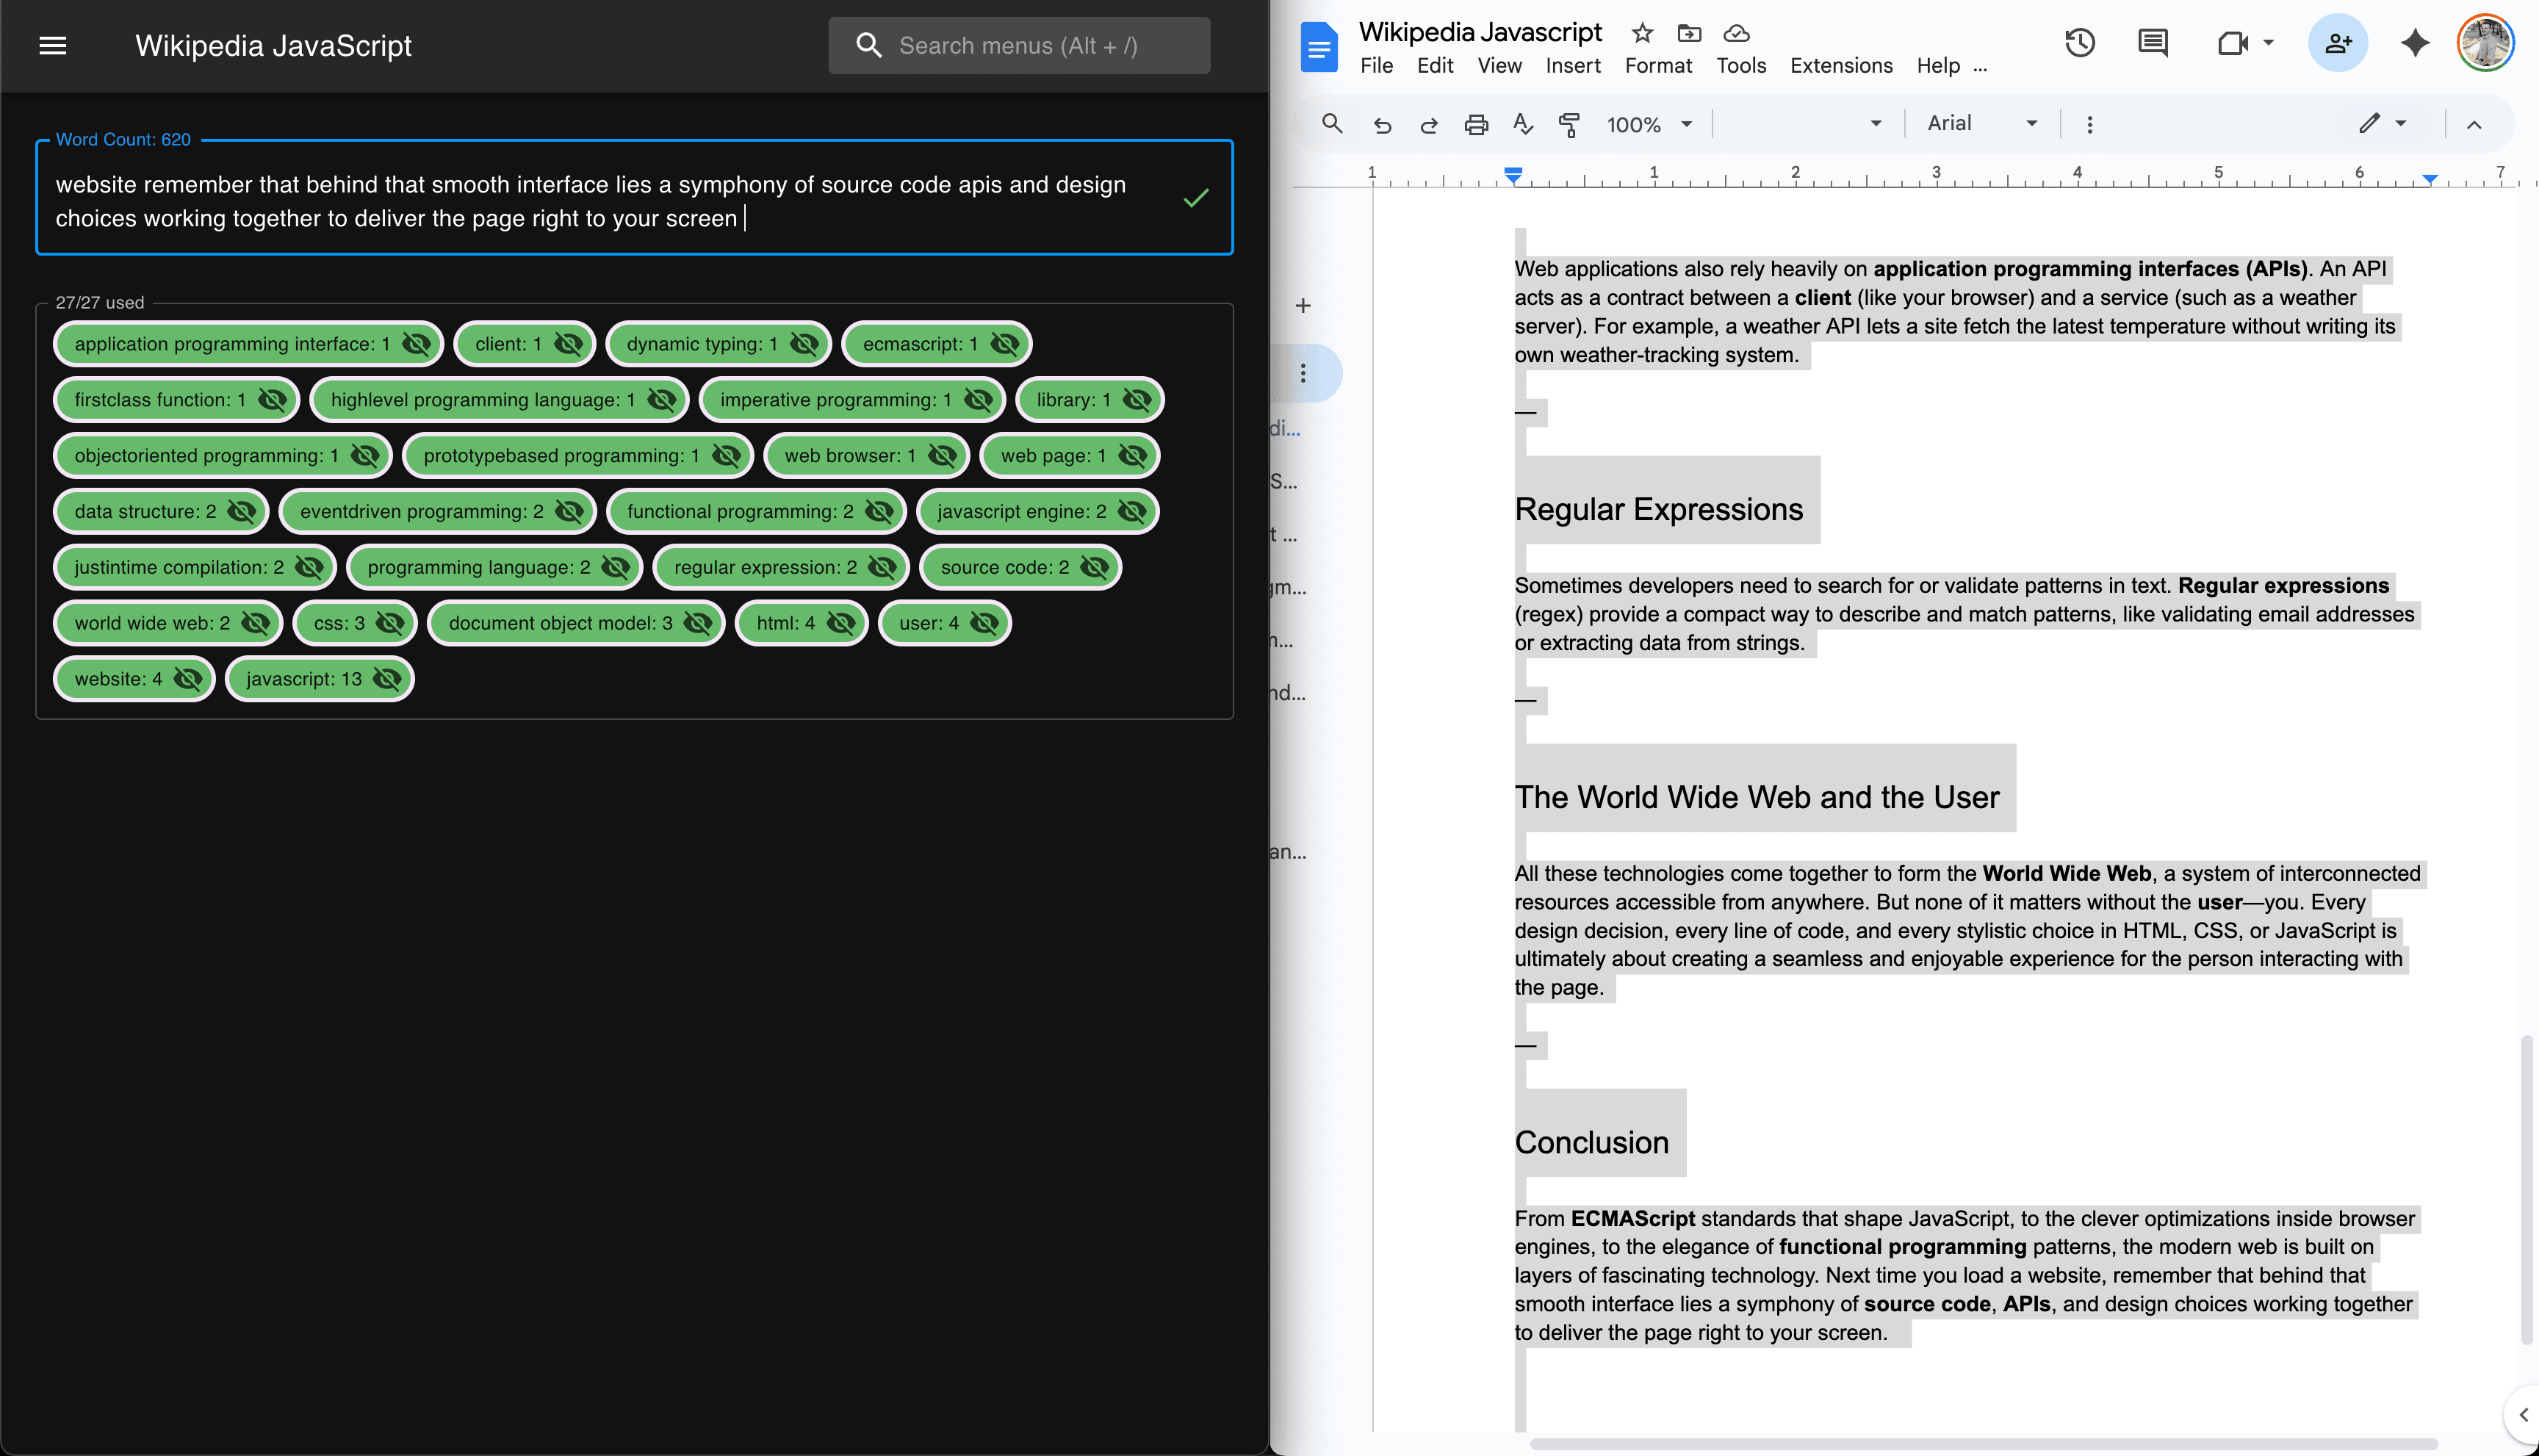Open the hamburger menu in keyword app
Viewport: 2539px width, 1456px height.
point(52,45)
